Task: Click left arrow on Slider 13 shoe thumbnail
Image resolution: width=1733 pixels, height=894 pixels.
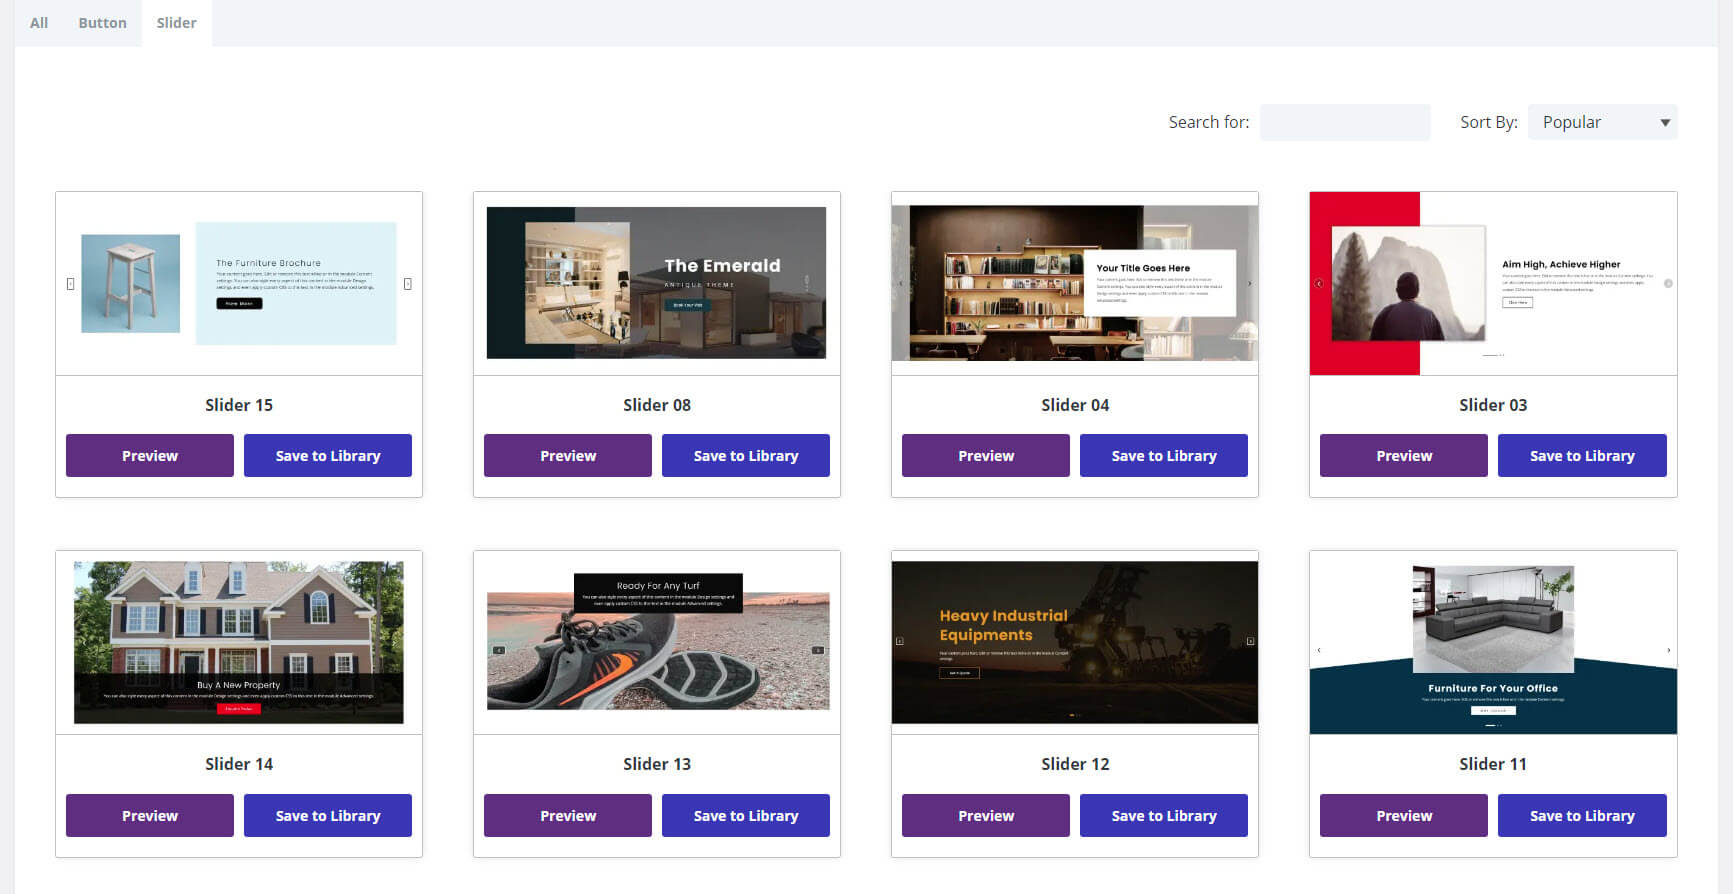Action: point(499,650)
